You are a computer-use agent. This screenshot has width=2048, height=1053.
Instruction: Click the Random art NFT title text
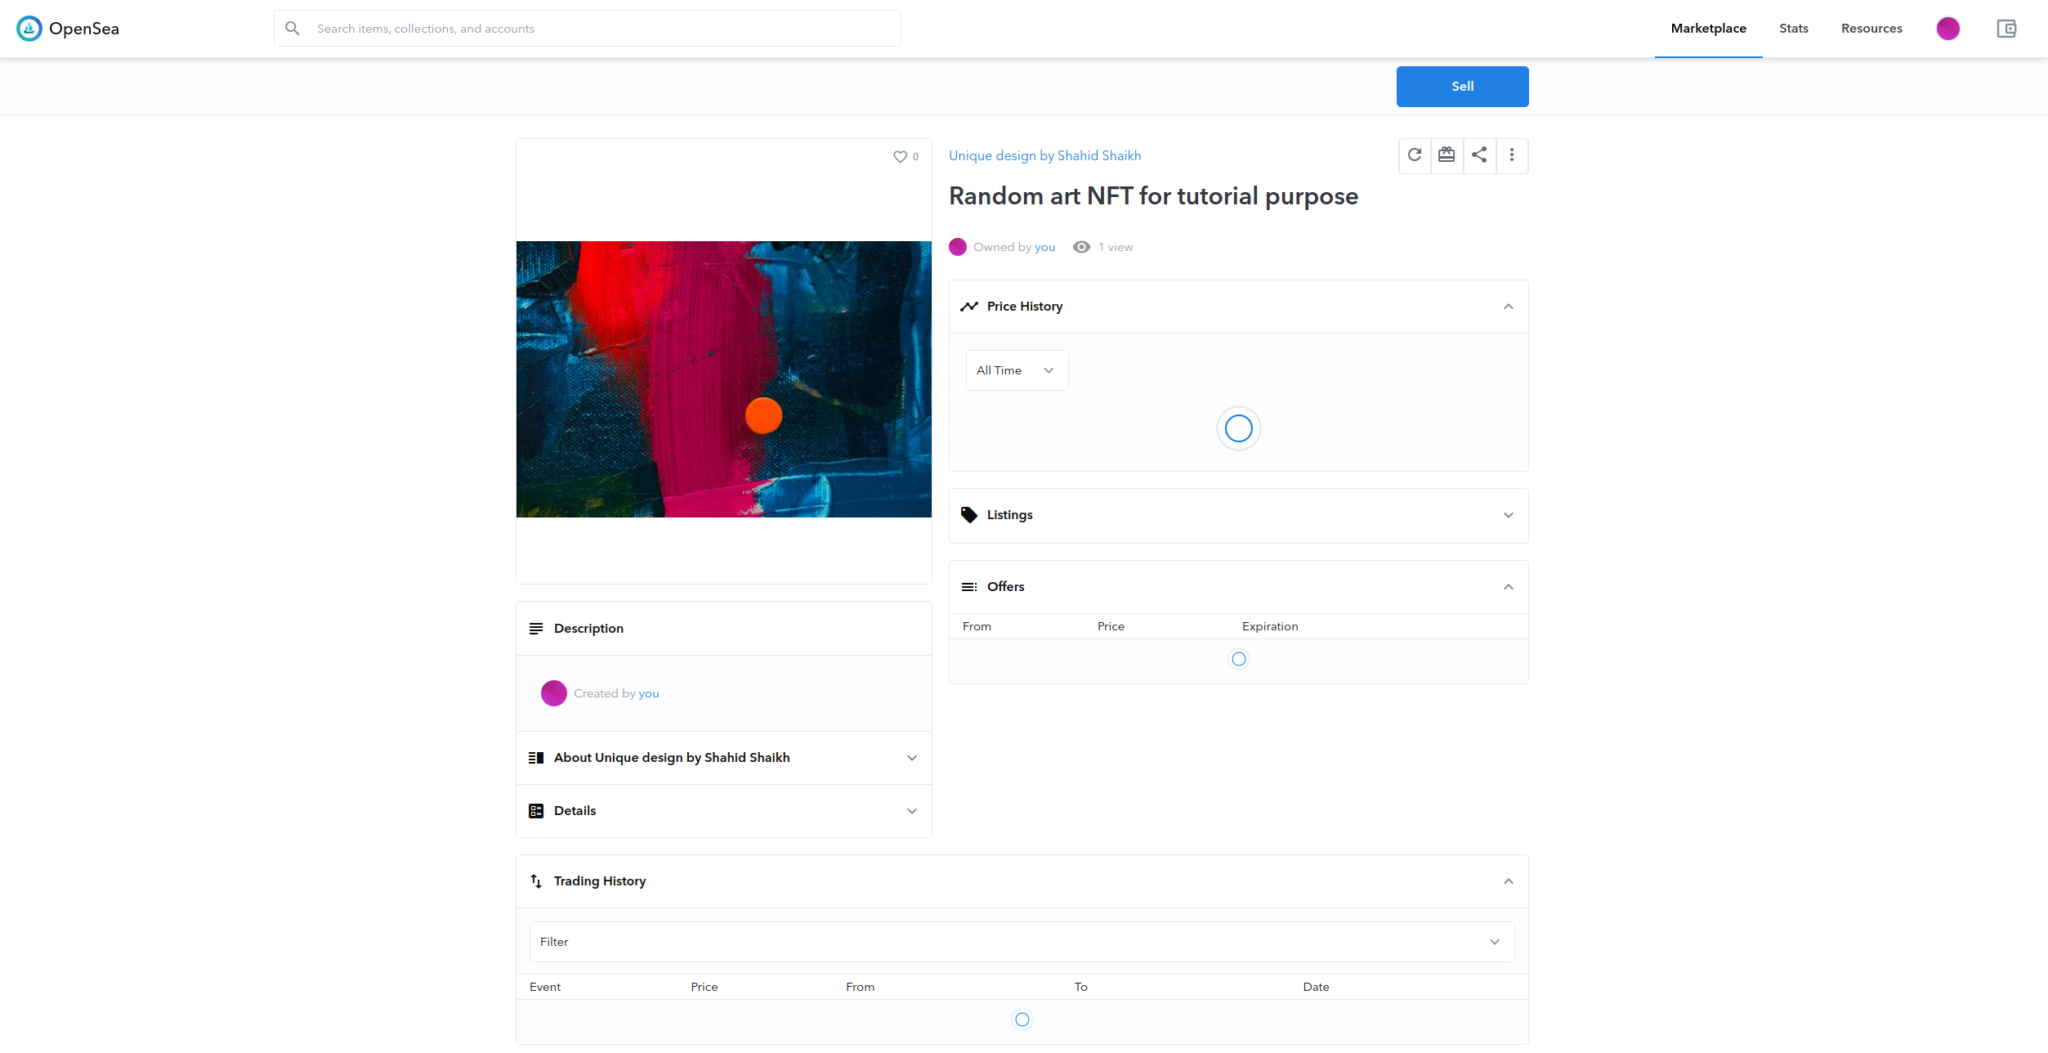(1153, 196)
